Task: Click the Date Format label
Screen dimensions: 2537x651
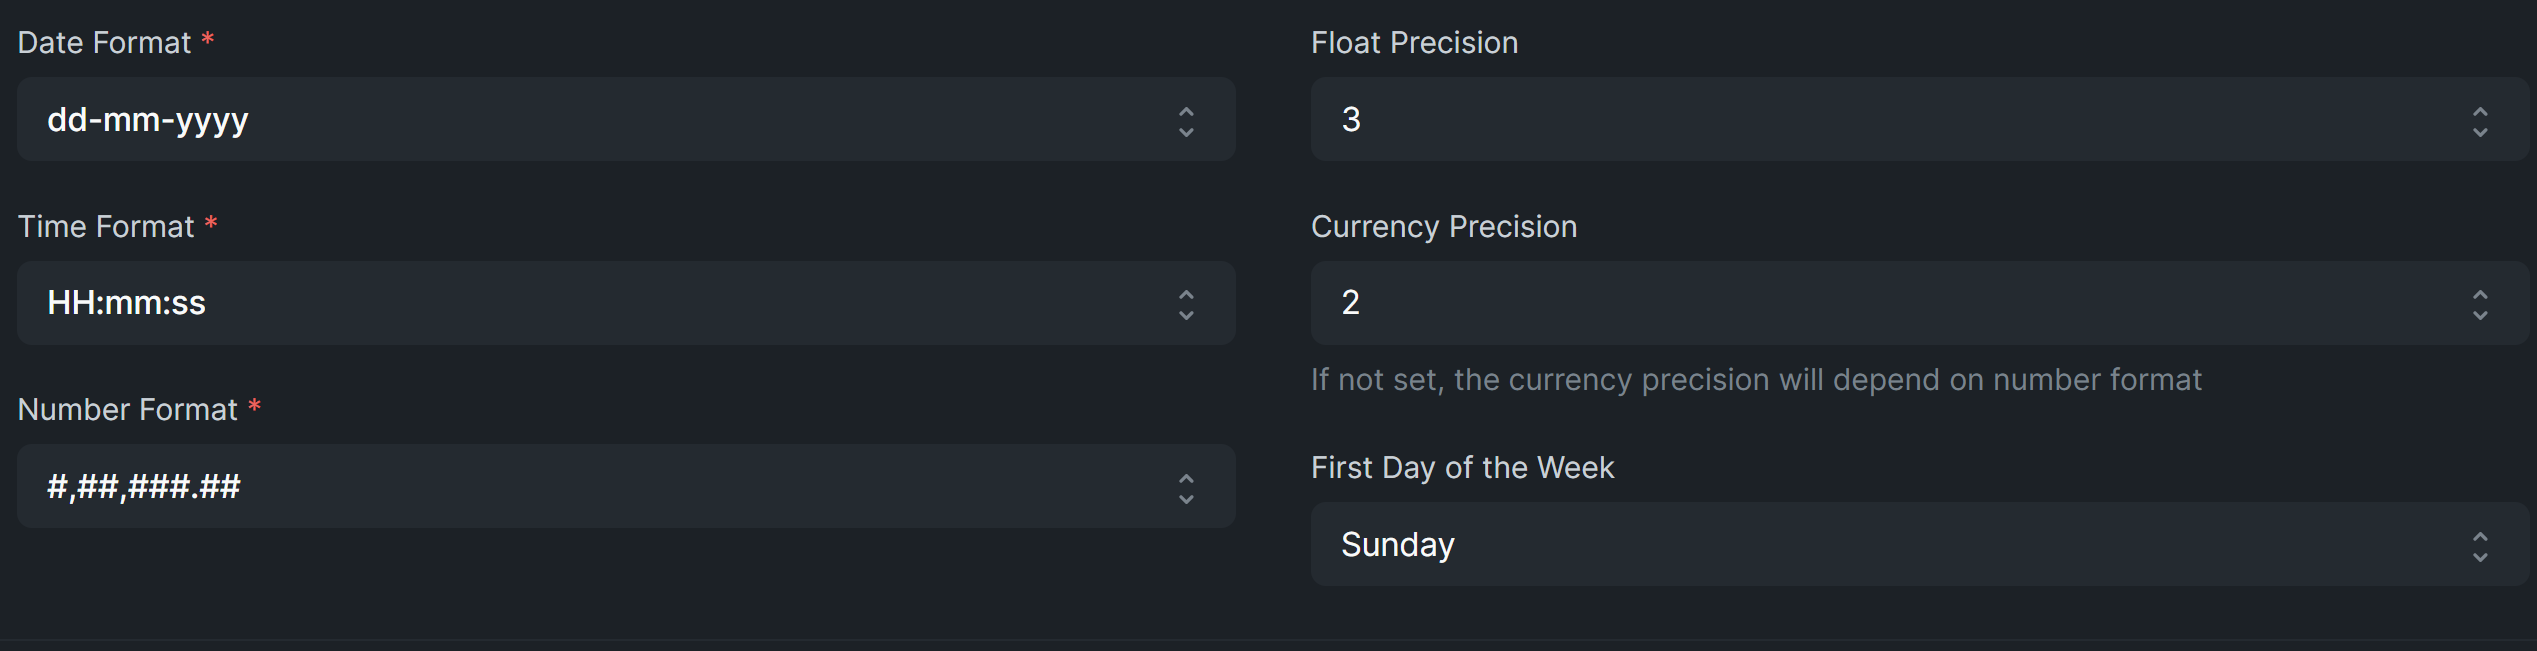Action: 105,42
